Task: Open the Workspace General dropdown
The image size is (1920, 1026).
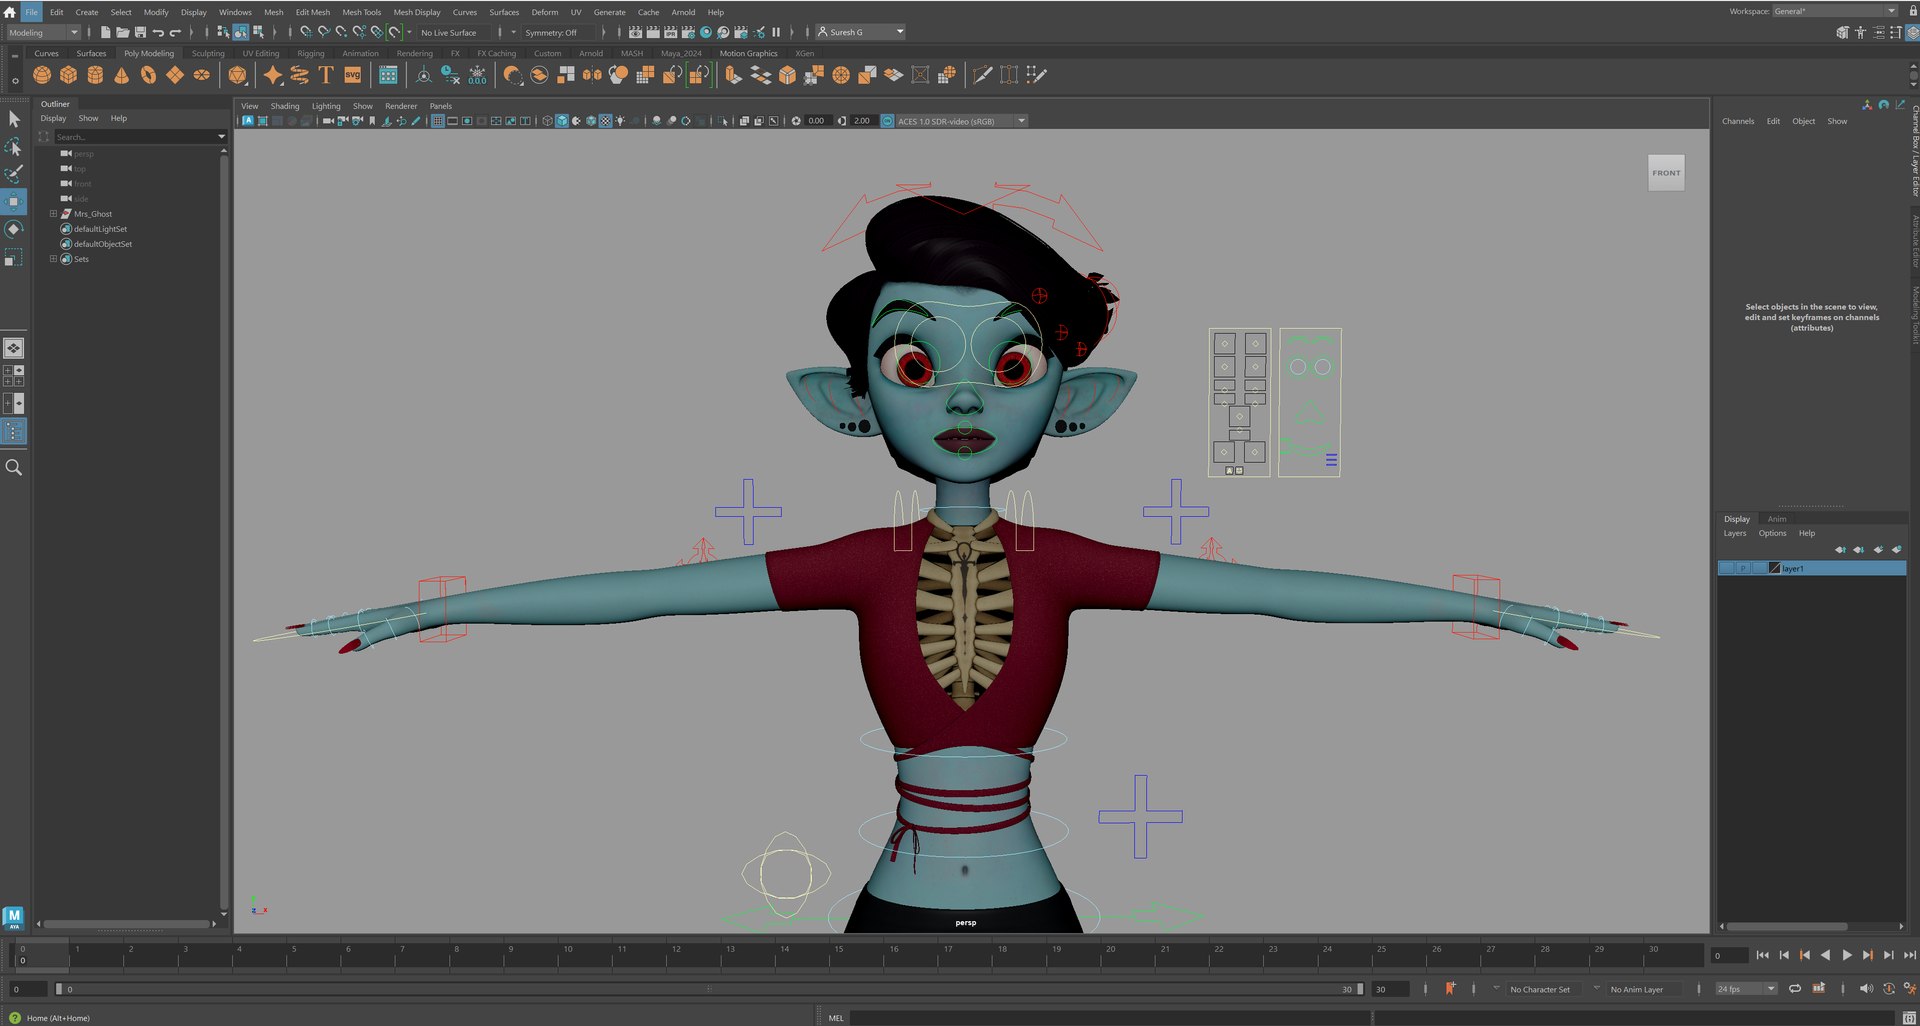Action: [x=1835, y=11]
